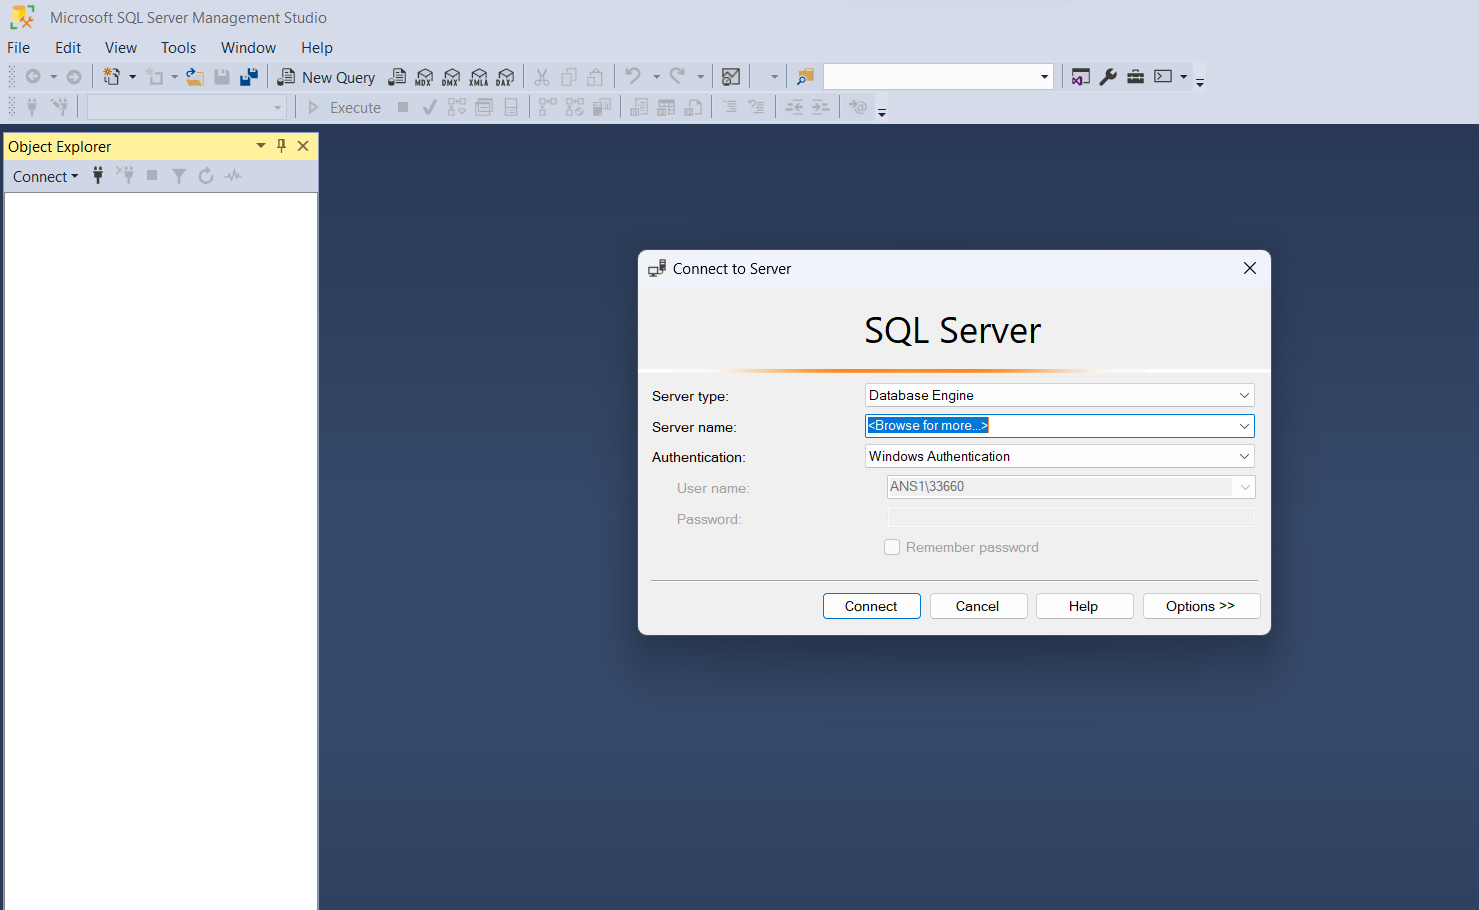Click the Connect button in dialog
This screenshot has height=910, width=1479.
pos(871,606)
